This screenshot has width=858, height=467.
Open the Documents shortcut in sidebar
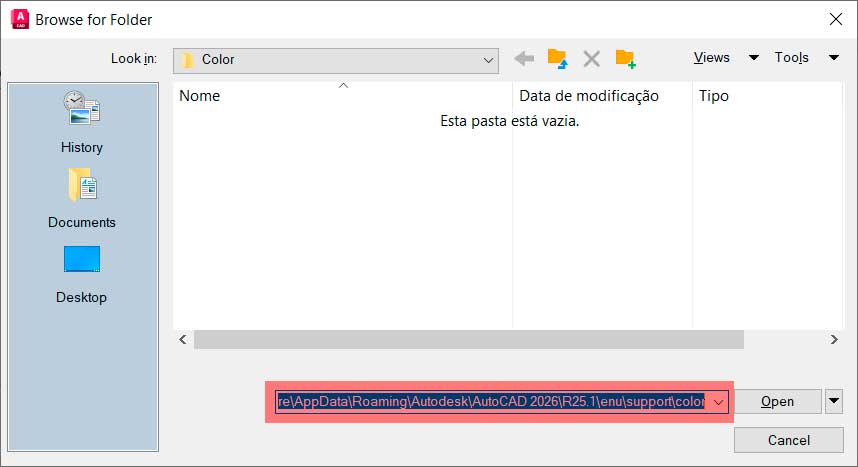[82, 198]
